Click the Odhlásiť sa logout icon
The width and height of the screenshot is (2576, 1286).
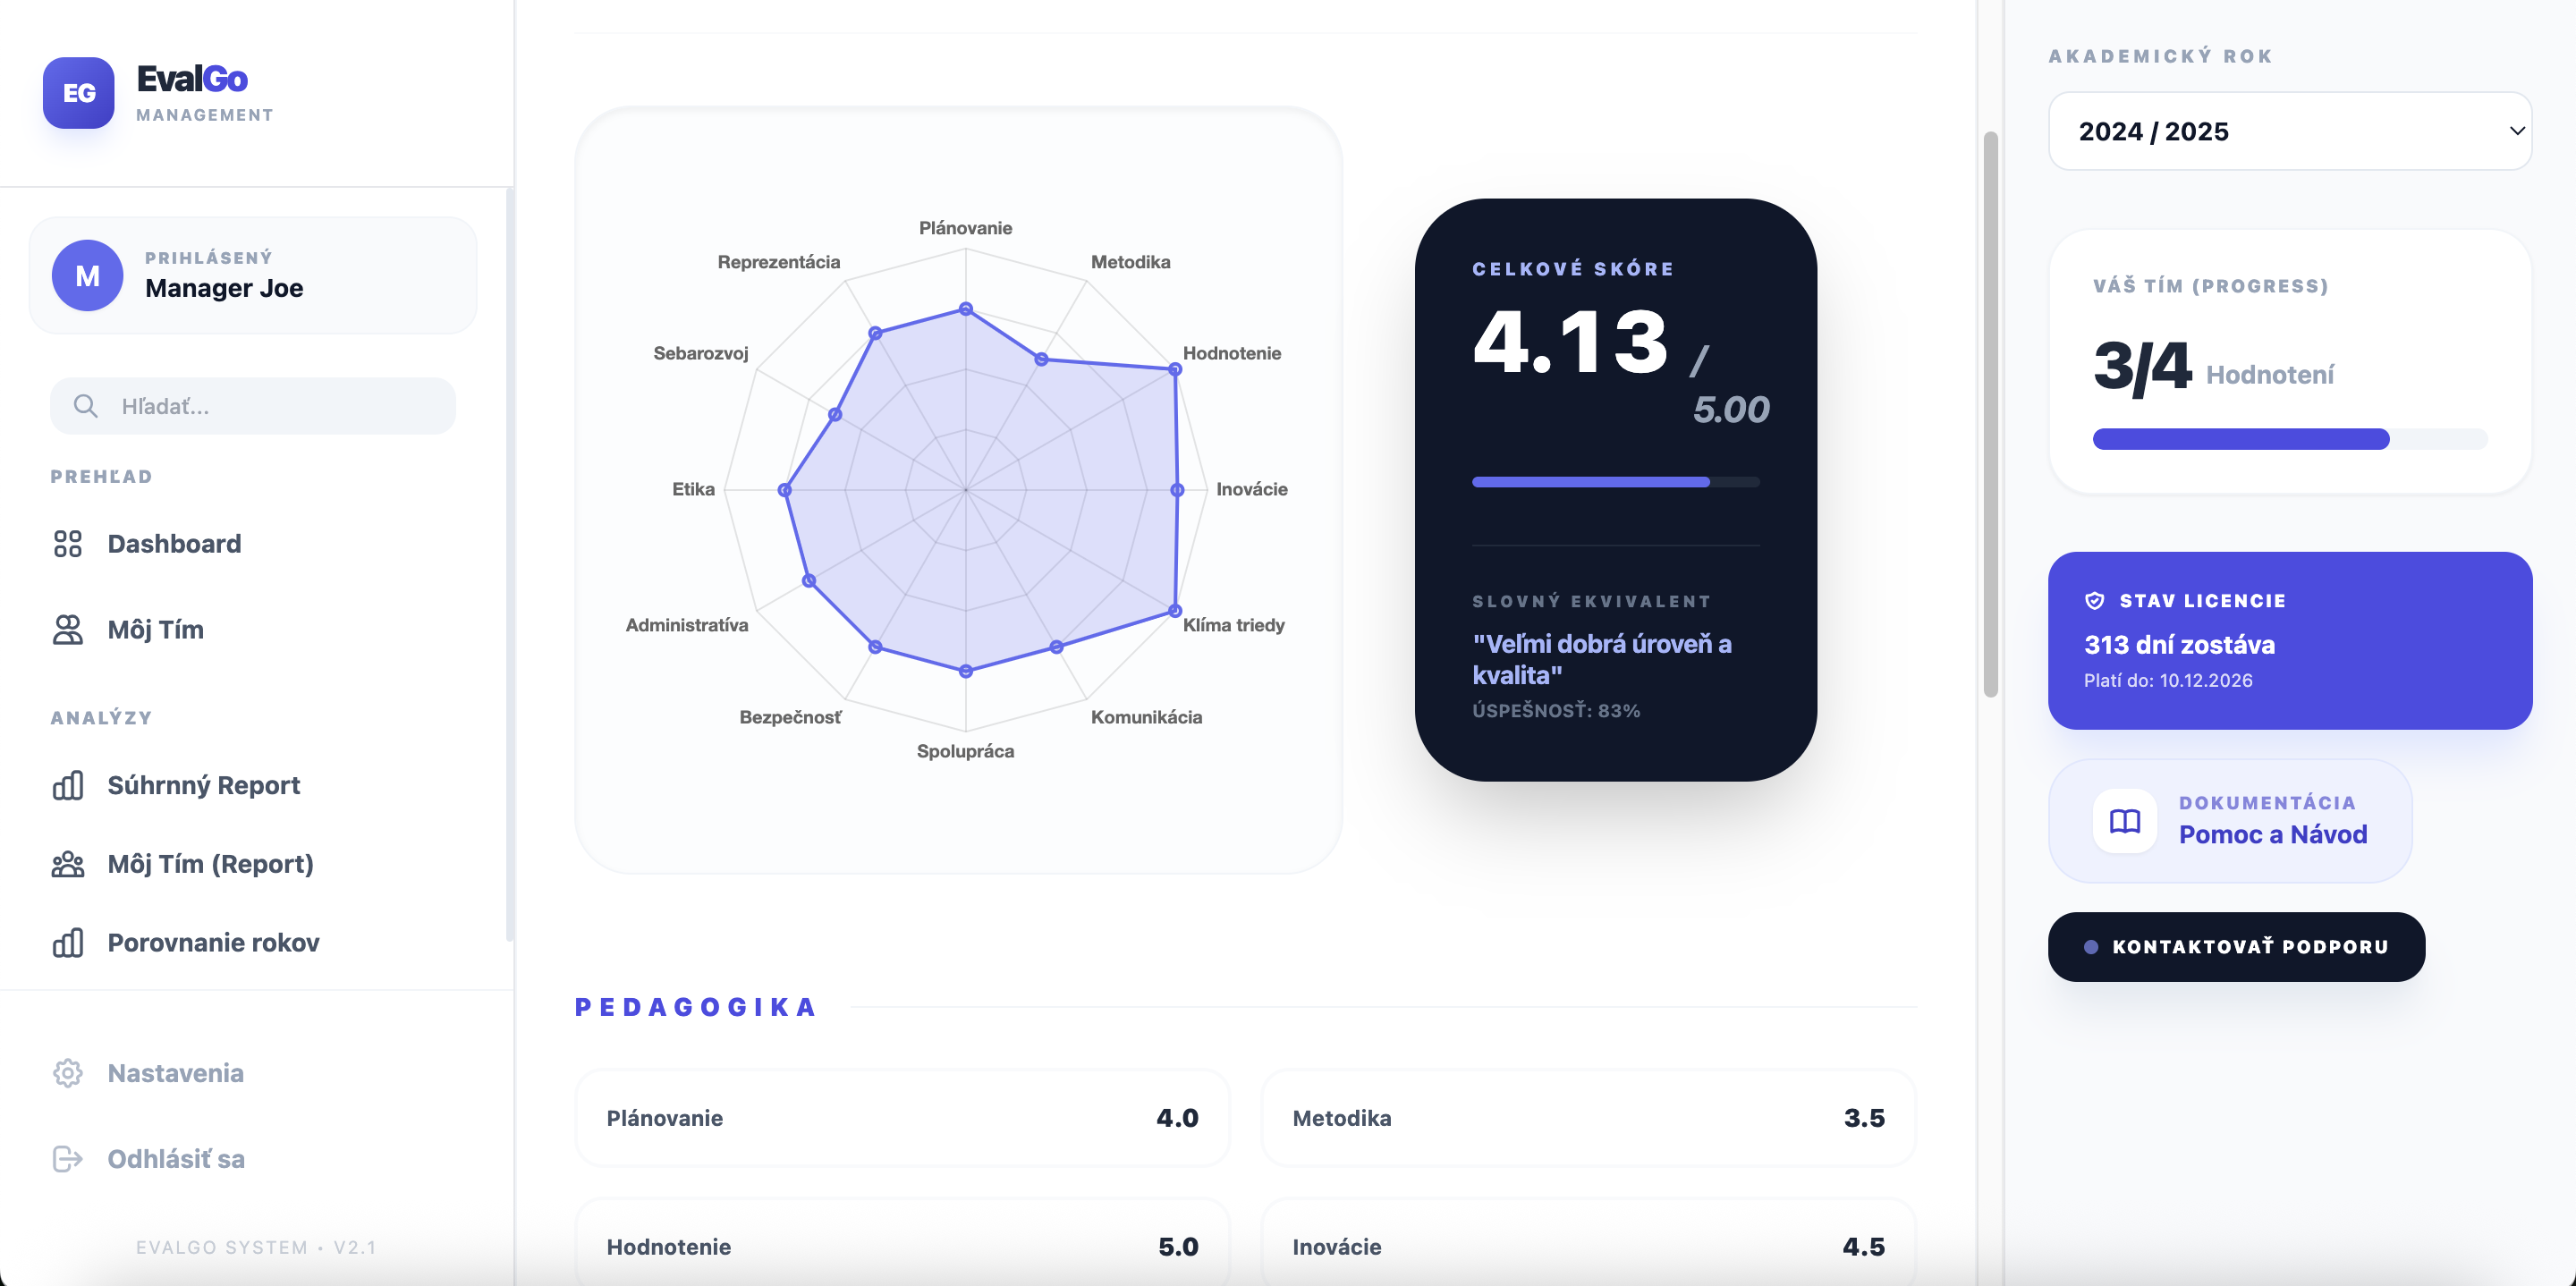[67, 1159]
